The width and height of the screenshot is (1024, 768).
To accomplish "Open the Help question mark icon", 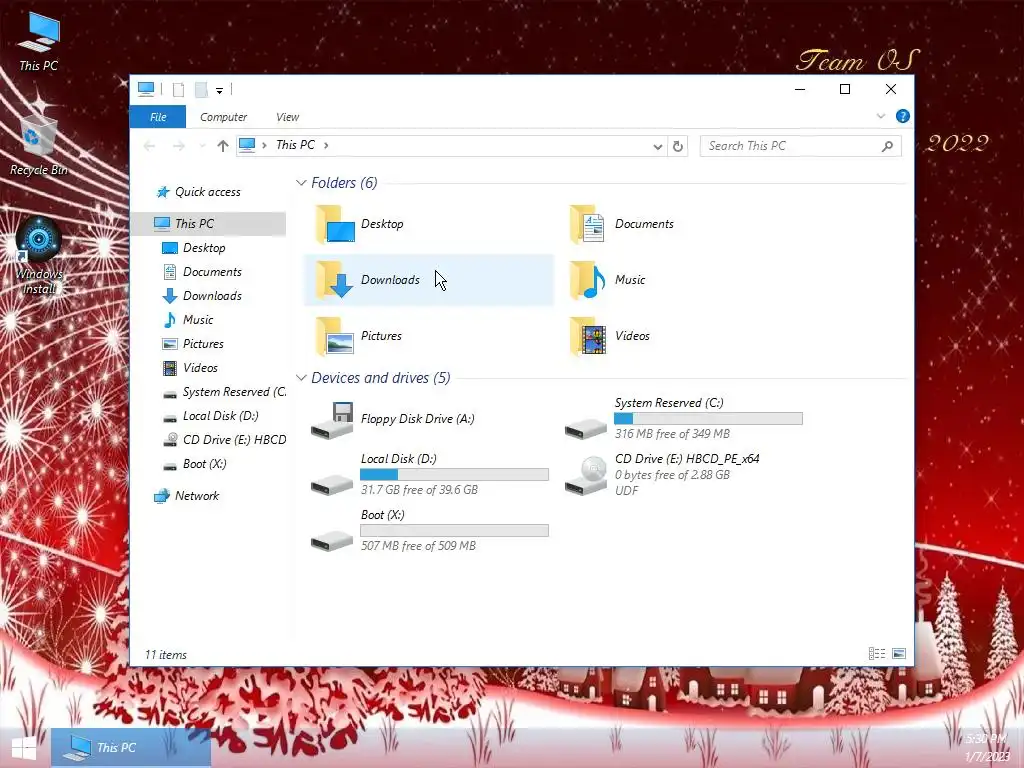I will 903,116.
